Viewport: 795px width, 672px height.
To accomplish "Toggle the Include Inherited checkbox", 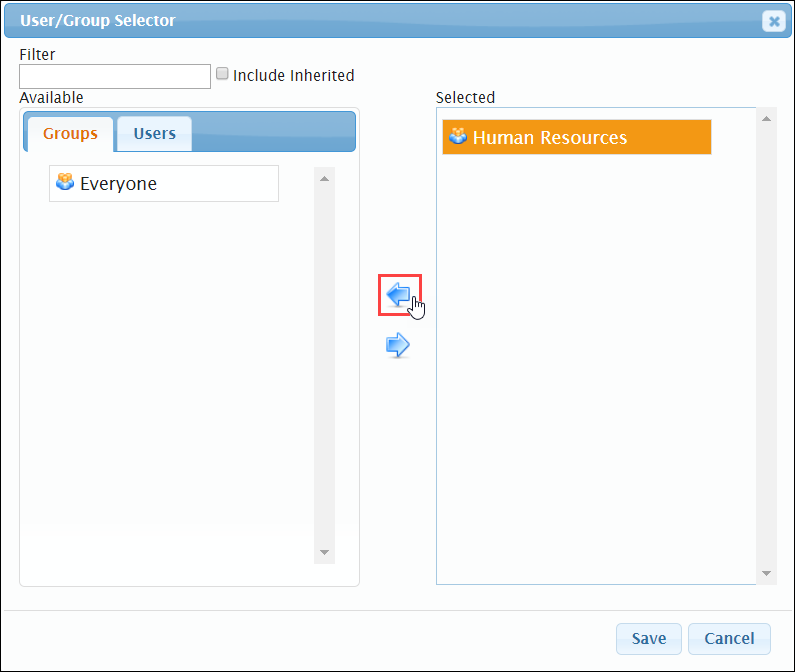I will coord(222,74).
